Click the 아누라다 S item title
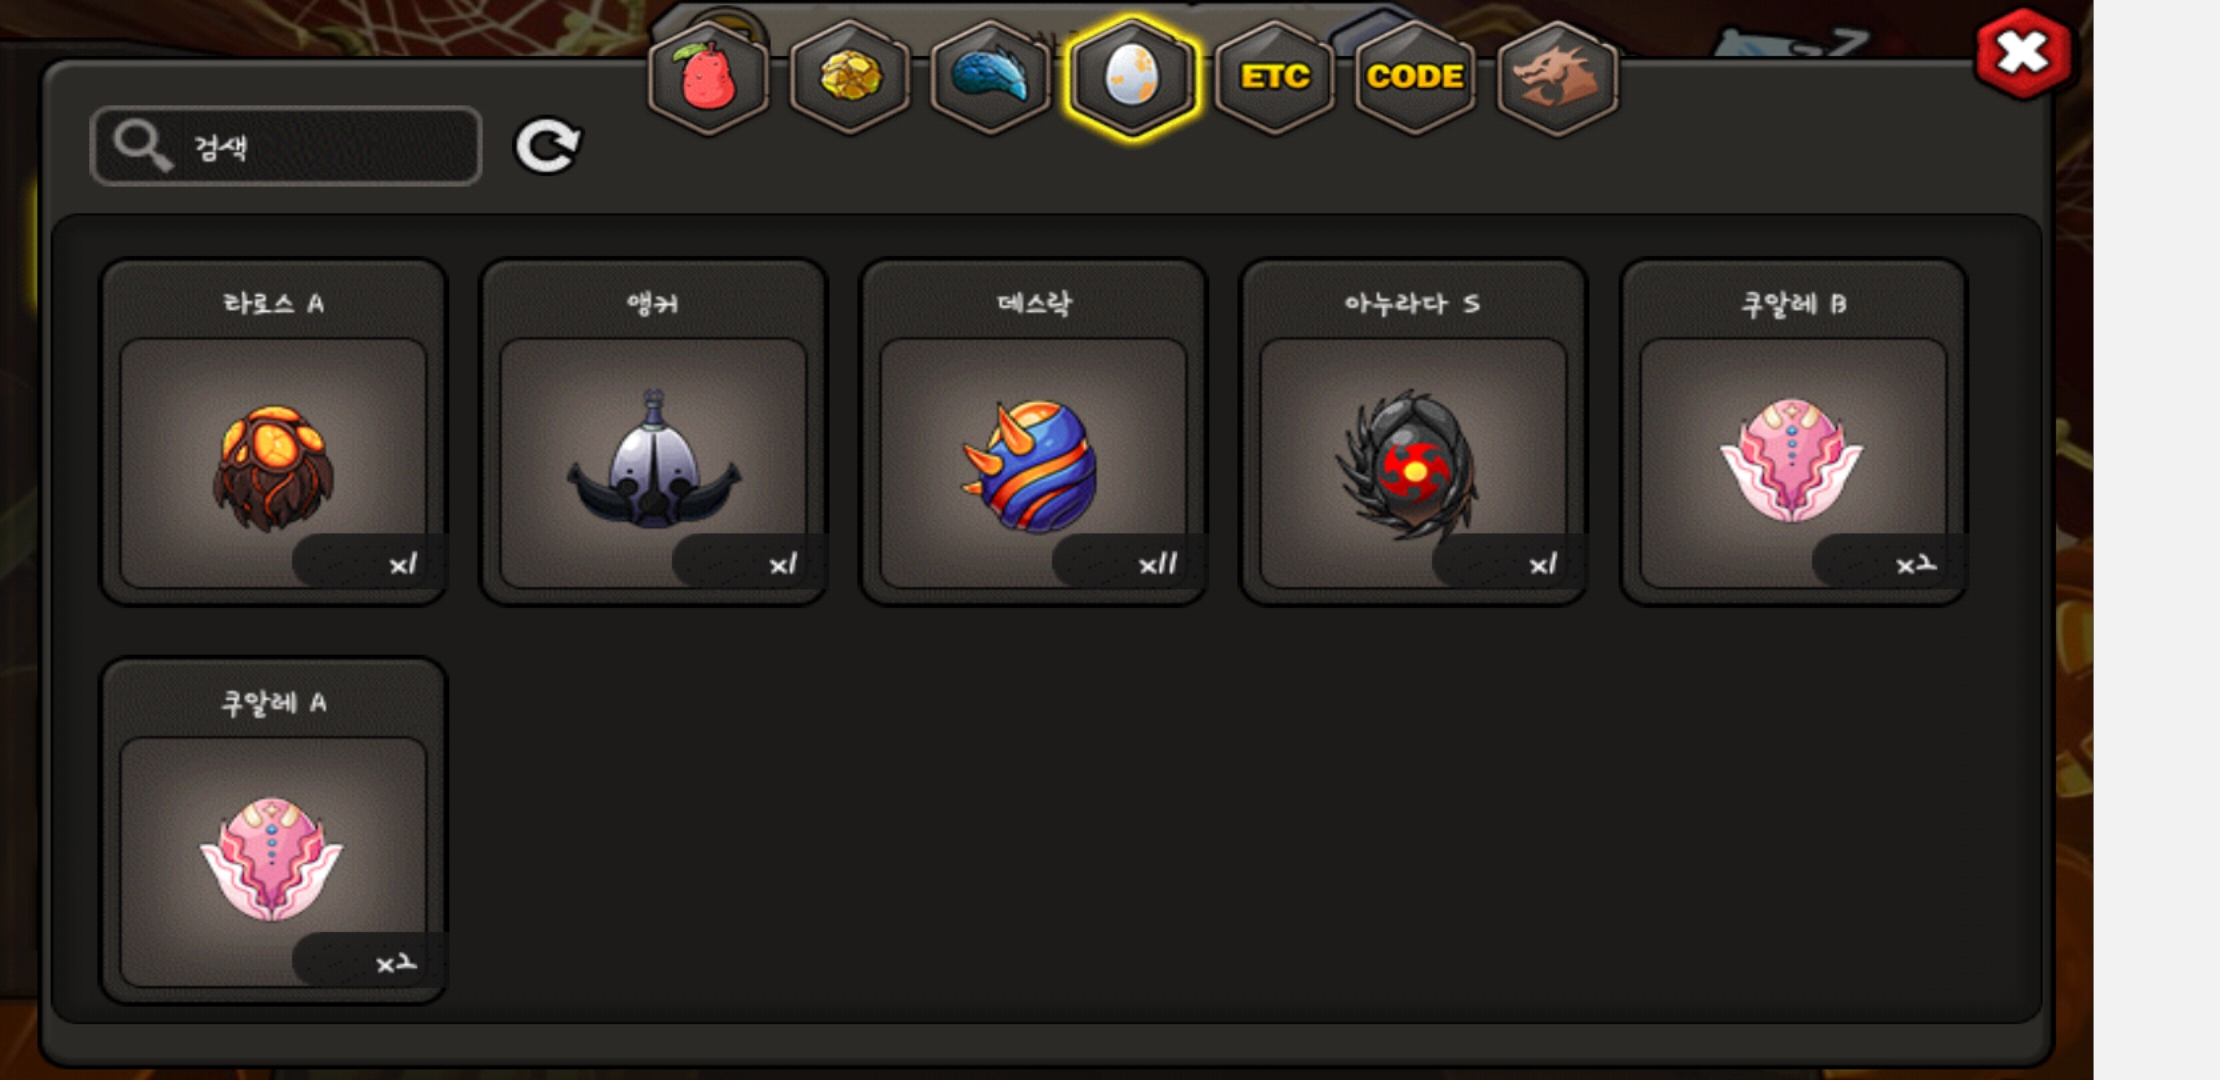The image size is (2220, 1080). coord(1412,303)
